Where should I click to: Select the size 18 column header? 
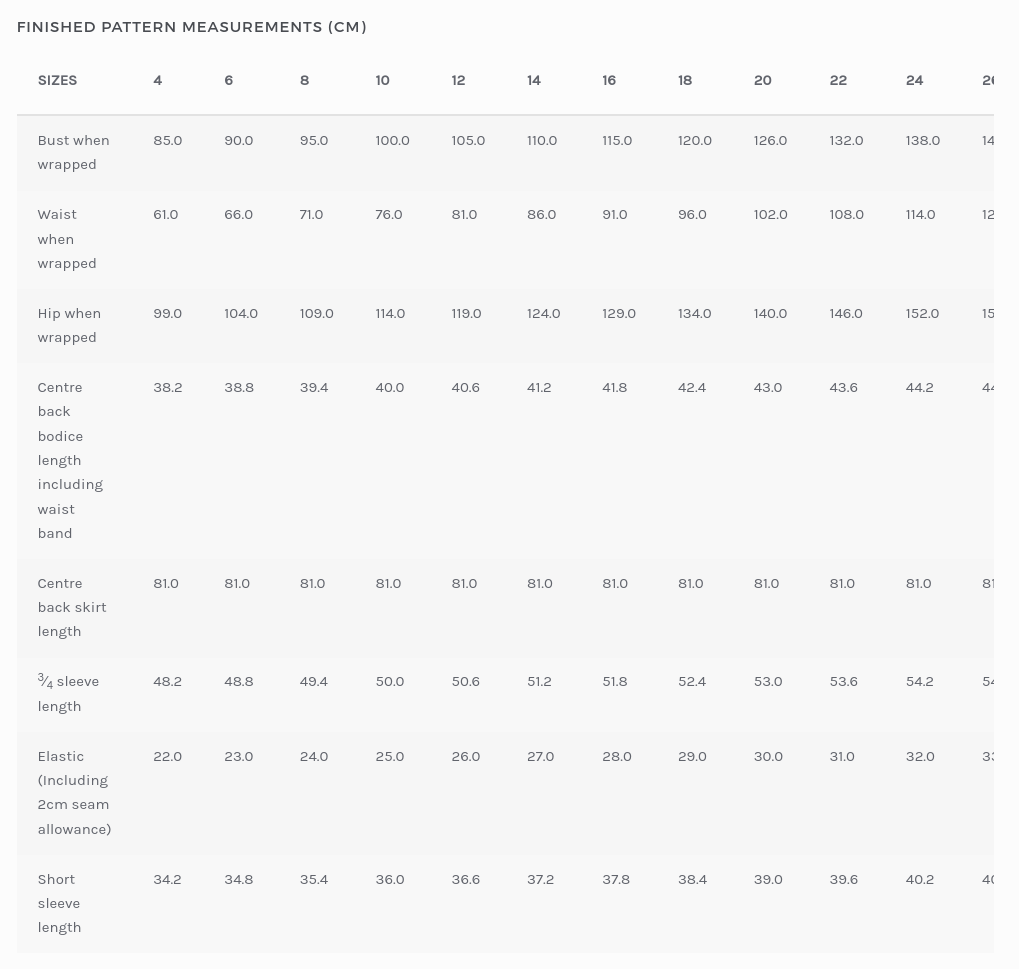point(685,80)
